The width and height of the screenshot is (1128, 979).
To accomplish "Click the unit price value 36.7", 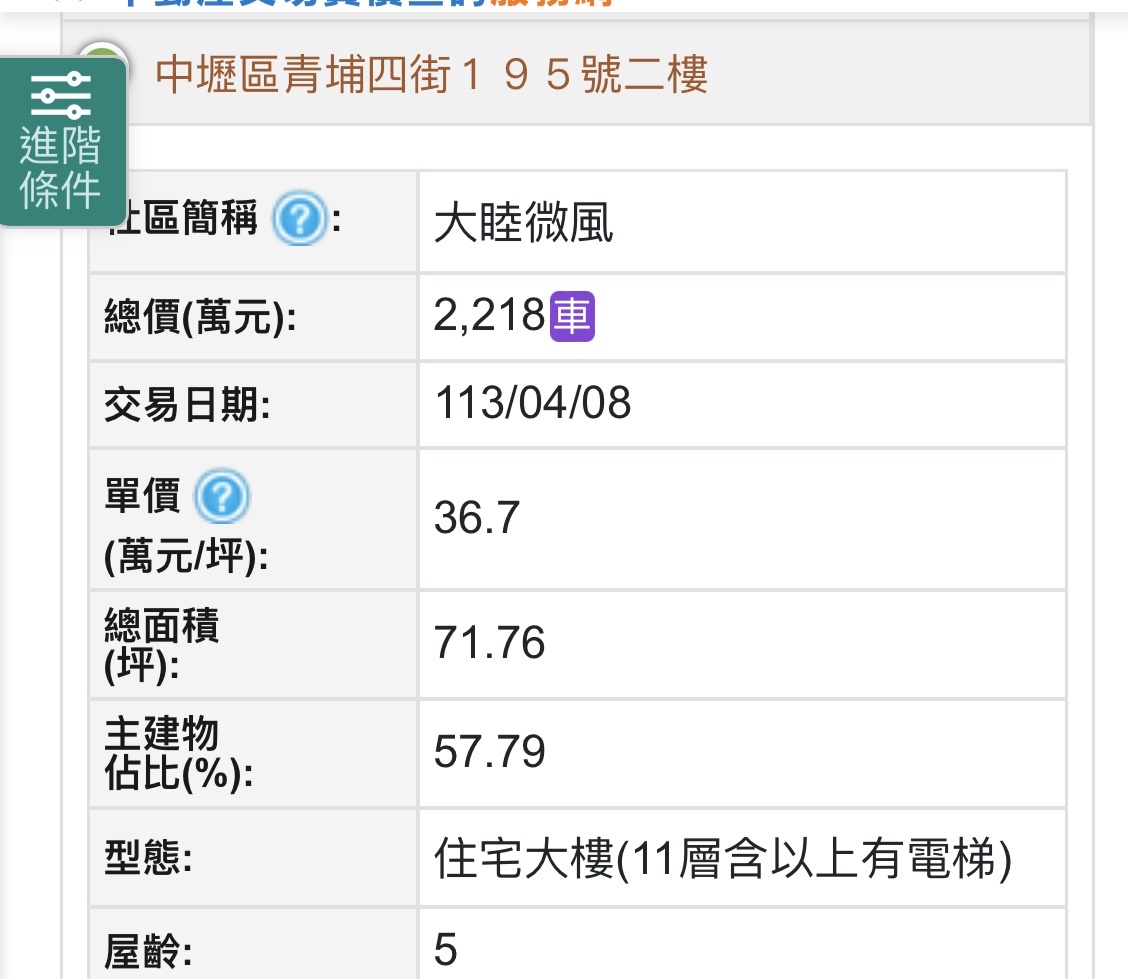I will click(477, 518).
